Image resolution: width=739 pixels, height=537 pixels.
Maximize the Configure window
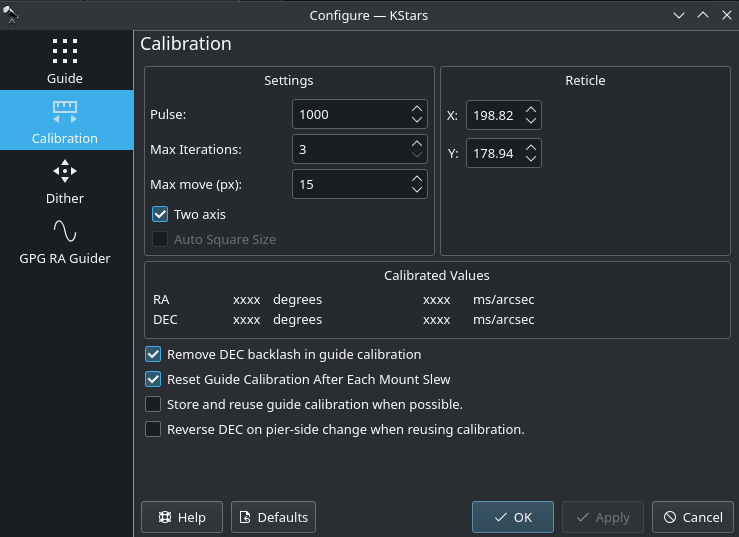703,15
